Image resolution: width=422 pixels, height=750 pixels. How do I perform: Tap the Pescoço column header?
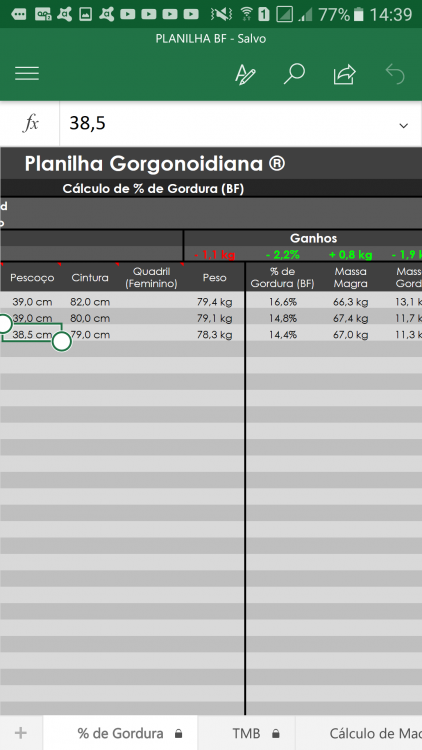[32, 277]
